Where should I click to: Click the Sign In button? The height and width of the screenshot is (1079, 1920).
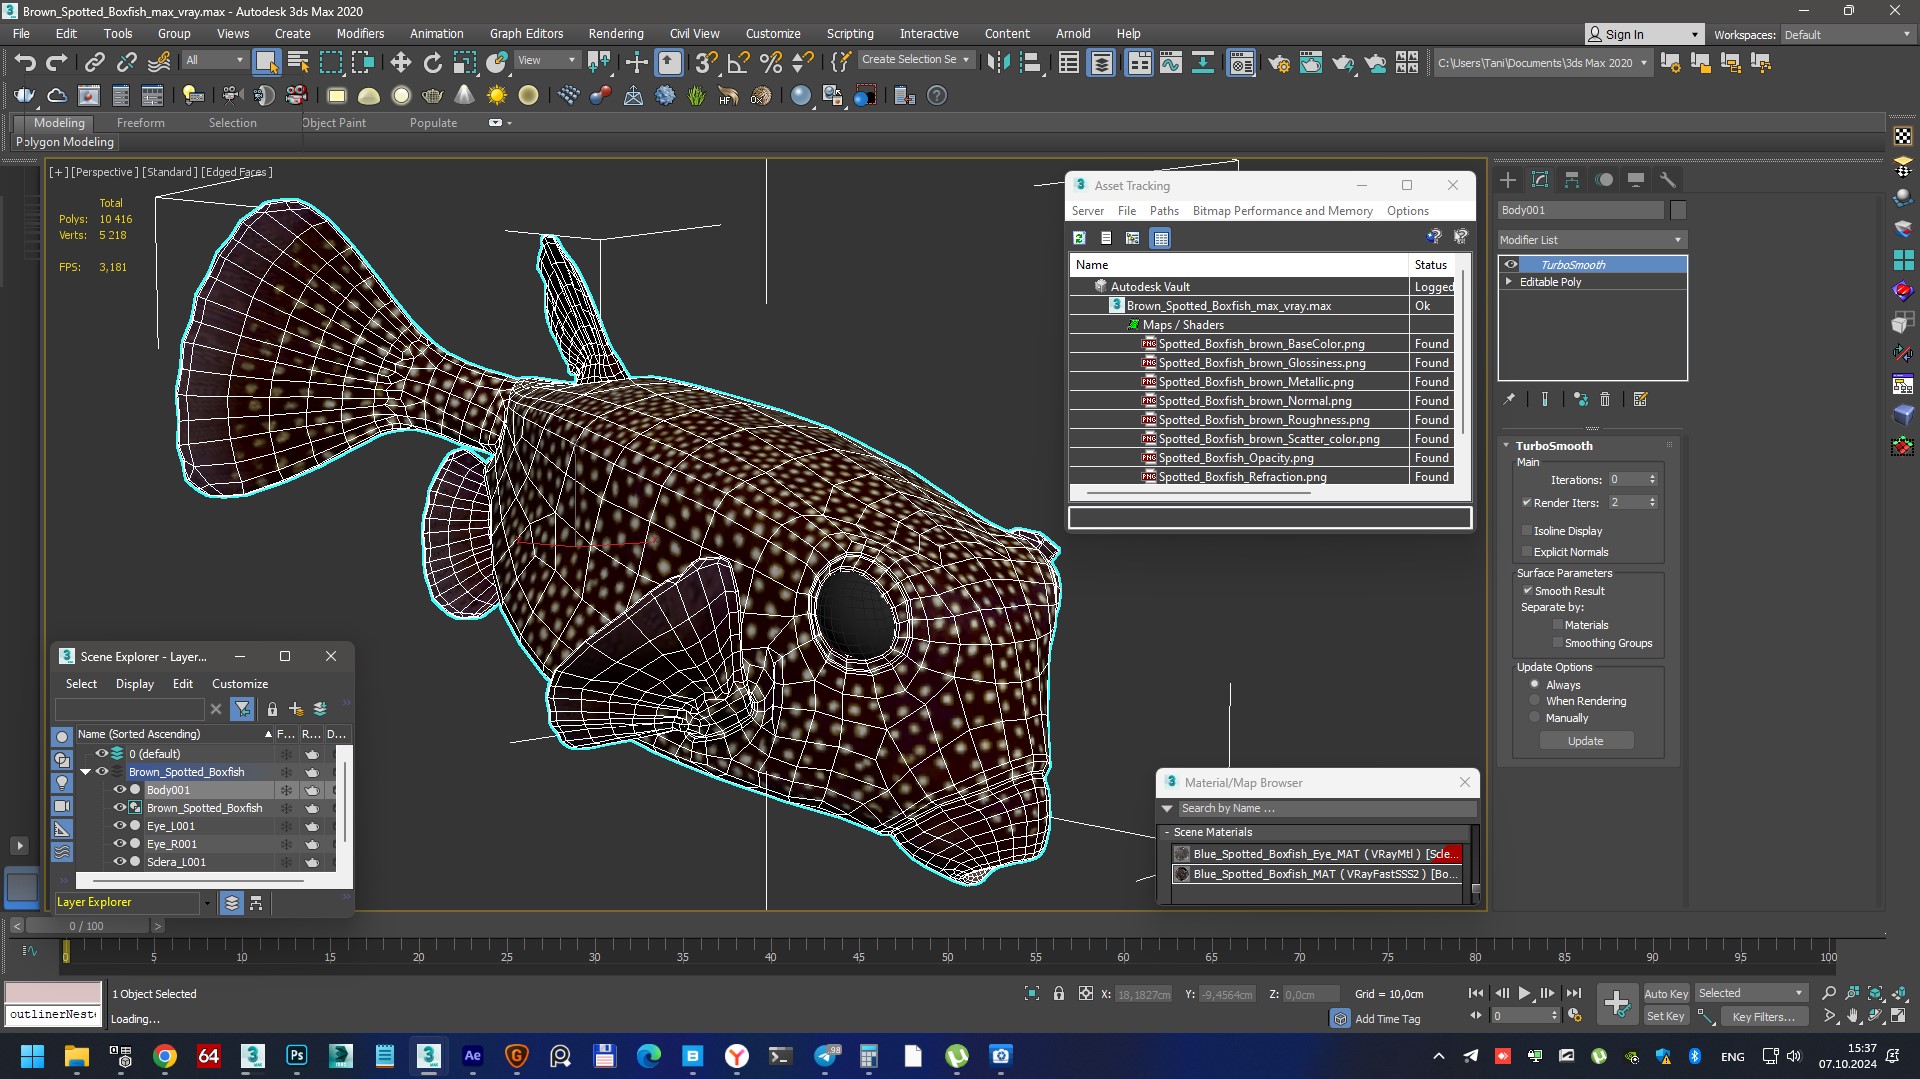coord(1644,34)
